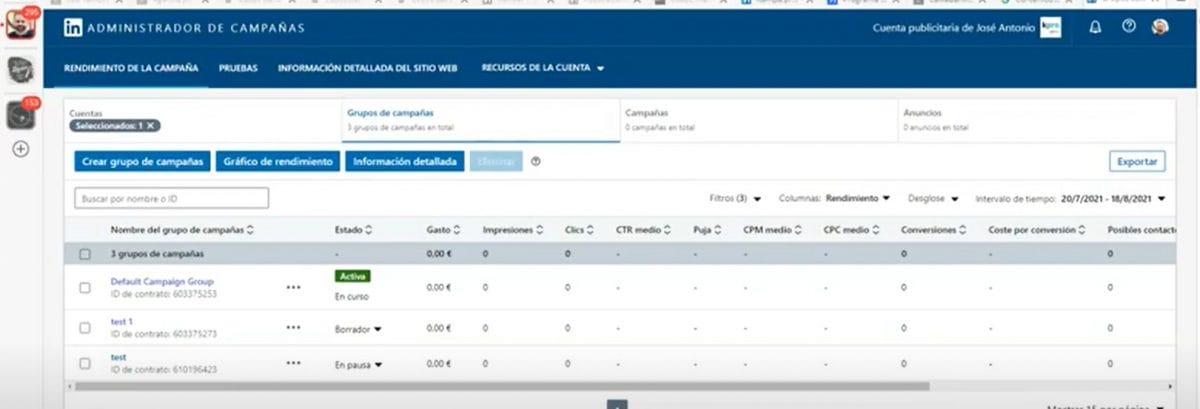
Task: Click the Exportar button
Action: click(x=1137, y=161)
